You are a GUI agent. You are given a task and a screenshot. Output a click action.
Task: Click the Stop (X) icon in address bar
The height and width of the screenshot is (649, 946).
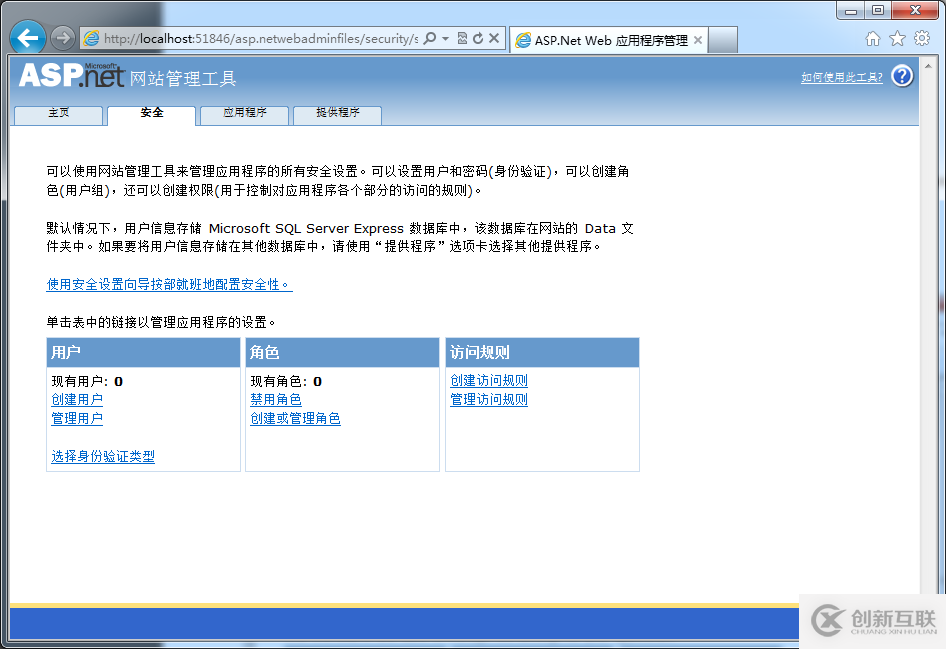point(494,38)
